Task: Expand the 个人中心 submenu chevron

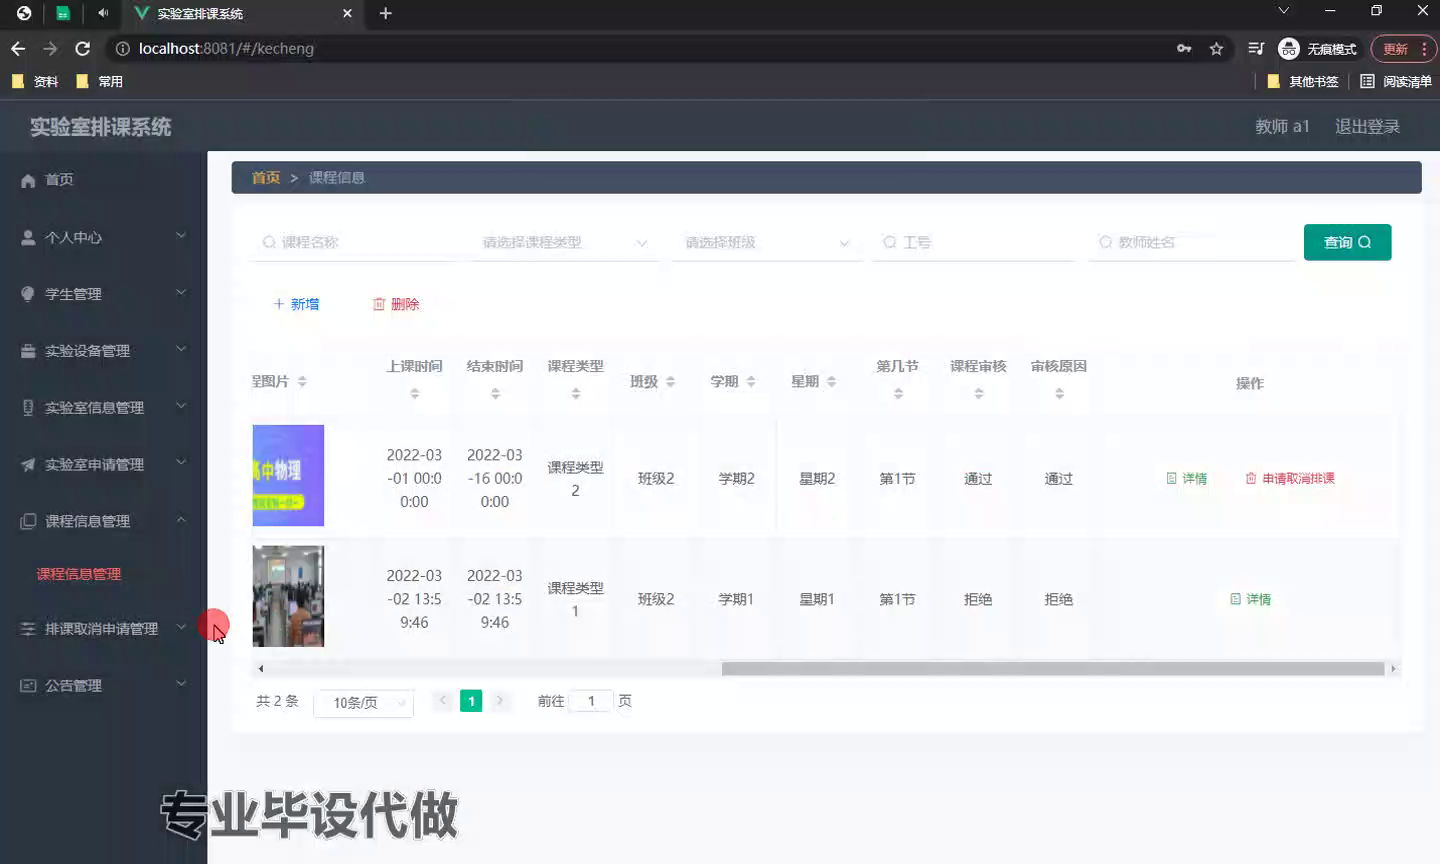Action: pos(181,236)
